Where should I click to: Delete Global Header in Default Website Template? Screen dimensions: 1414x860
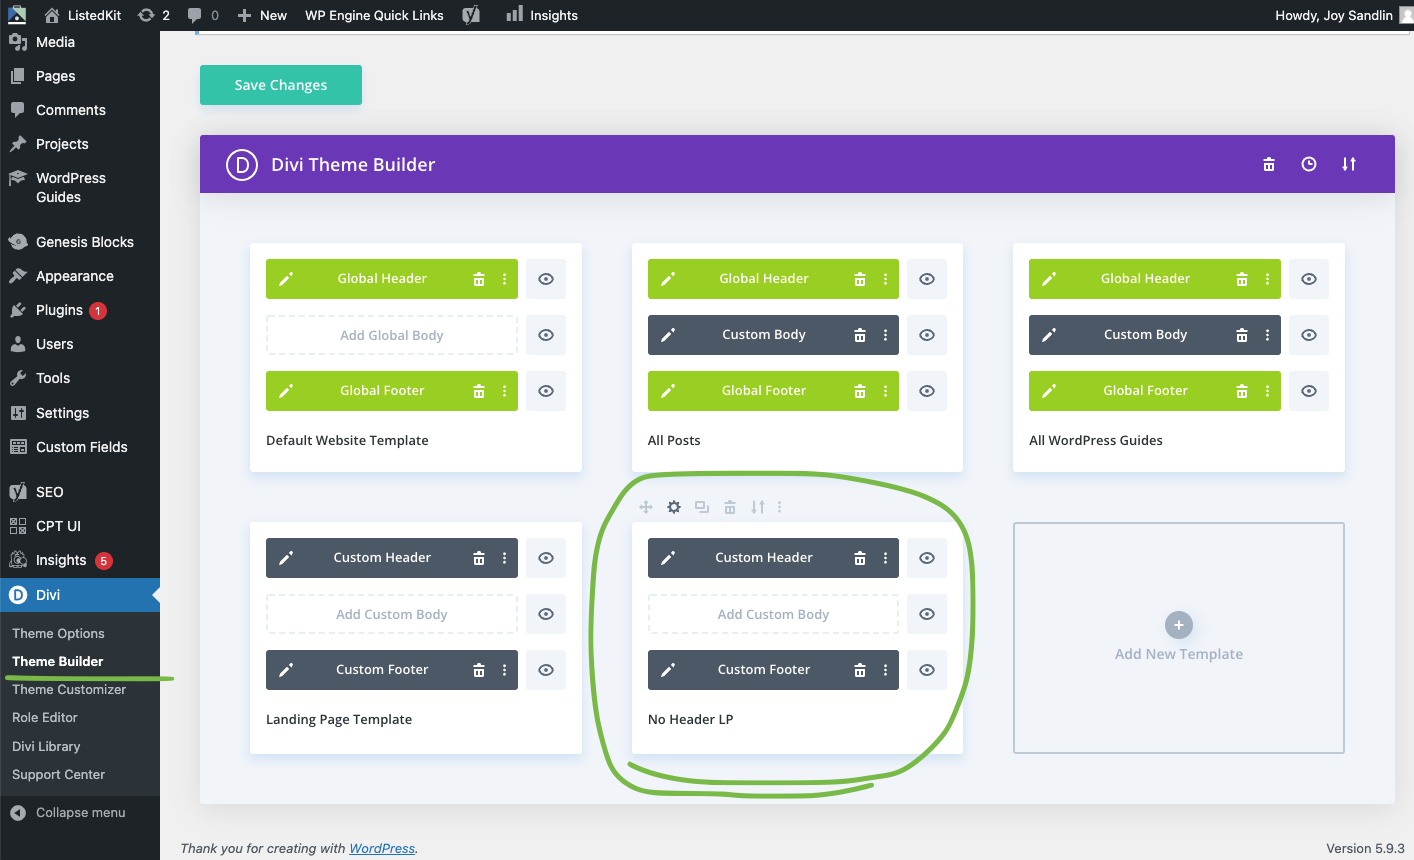point(478,279)
